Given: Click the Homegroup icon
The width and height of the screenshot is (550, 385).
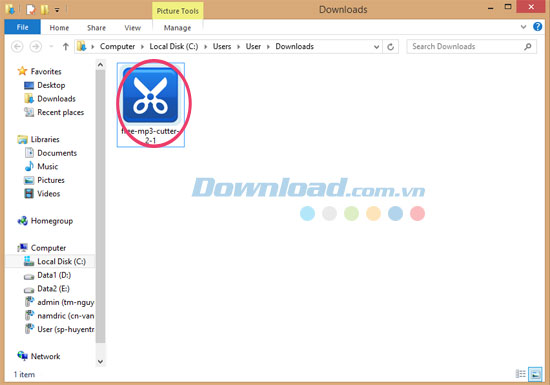Looking at the screenshot, I should point(22,221).
